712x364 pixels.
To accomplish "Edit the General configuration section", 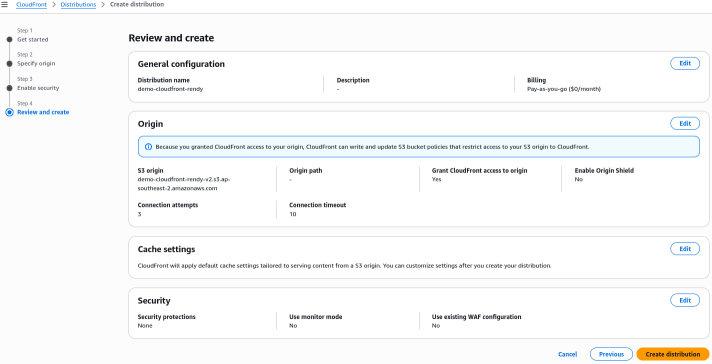I will [685, 64].
